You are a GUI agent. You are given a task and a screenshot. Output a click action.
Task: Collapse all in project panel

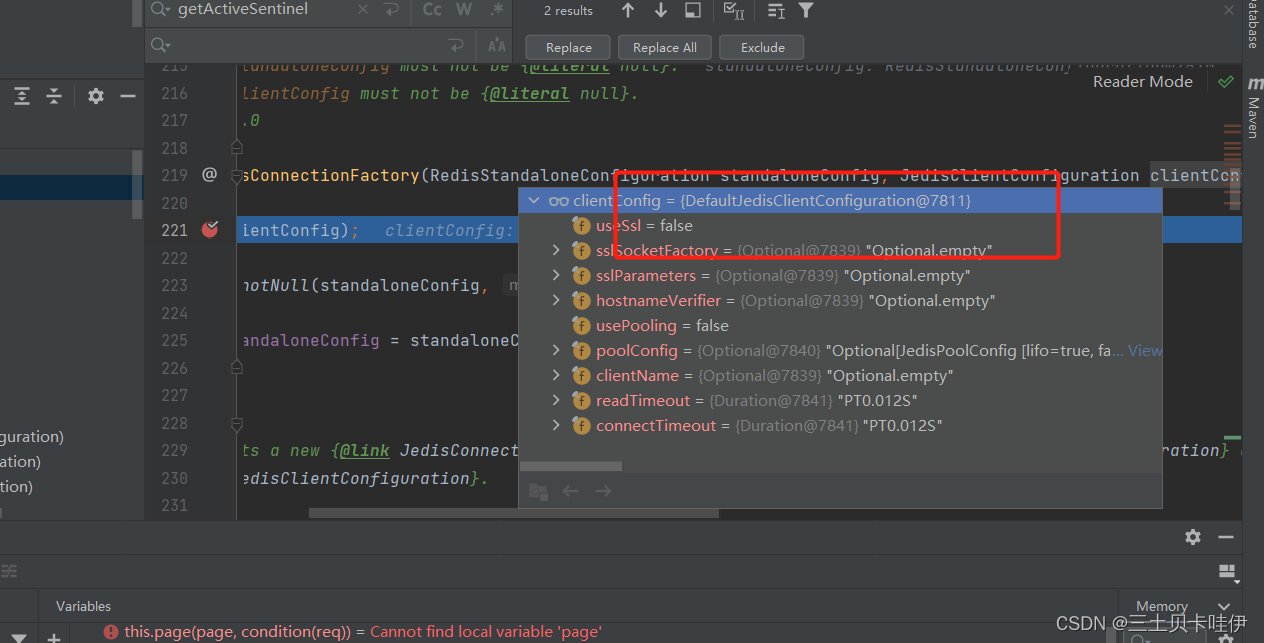click(54, 96)
